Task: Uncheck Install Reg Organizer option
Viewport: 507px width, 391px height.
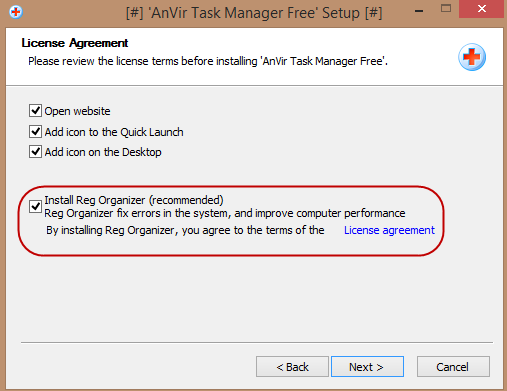Action: (x=35, y=206)
